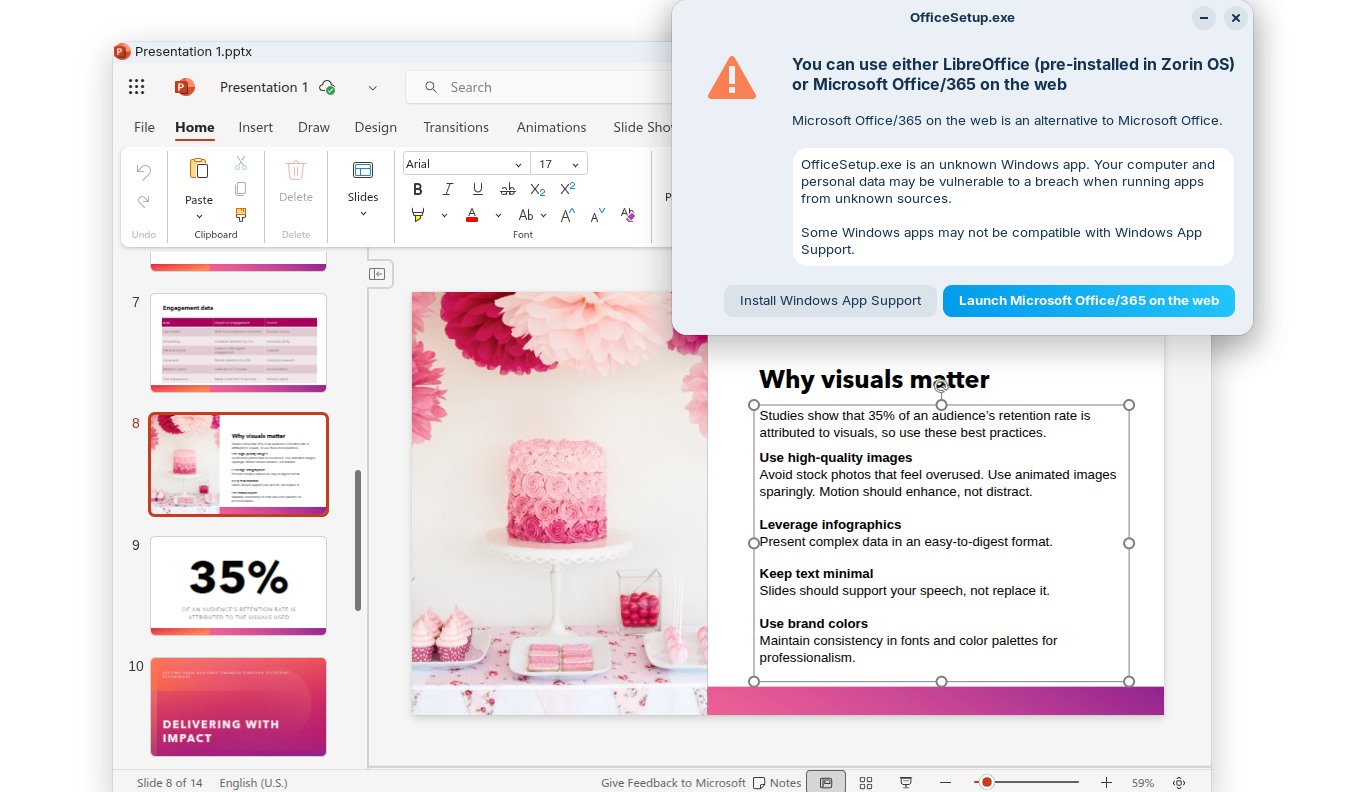Open the Font Color dropdown arrow
Screen dimensions: 1366x792
498,214
